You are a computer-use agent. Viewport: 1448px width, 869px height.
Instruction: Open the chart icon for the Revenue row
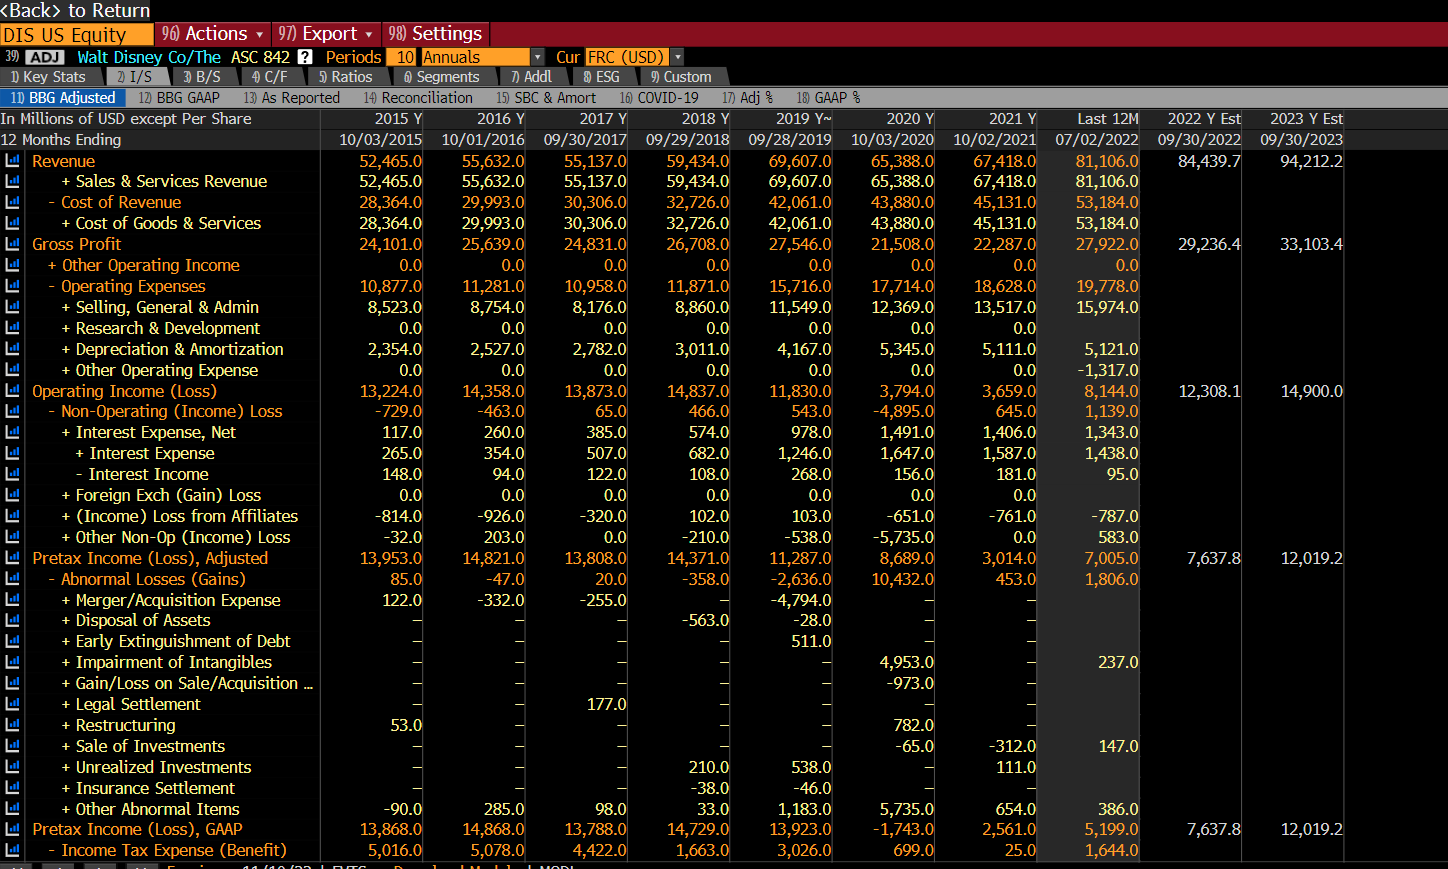click(12, 161)
